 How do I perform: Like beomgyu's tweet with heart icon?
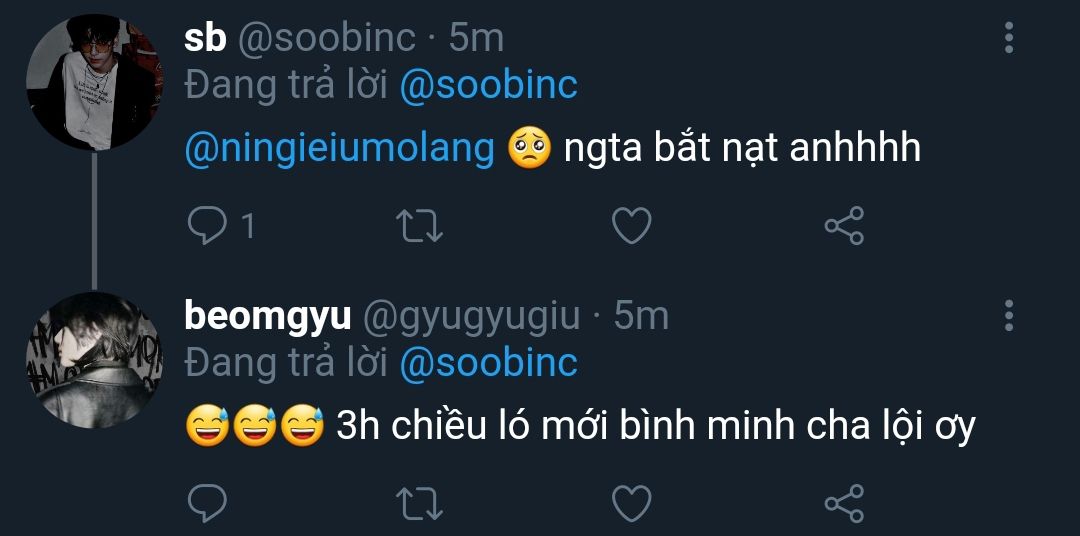pyautogui.click(x=631, y=503)
